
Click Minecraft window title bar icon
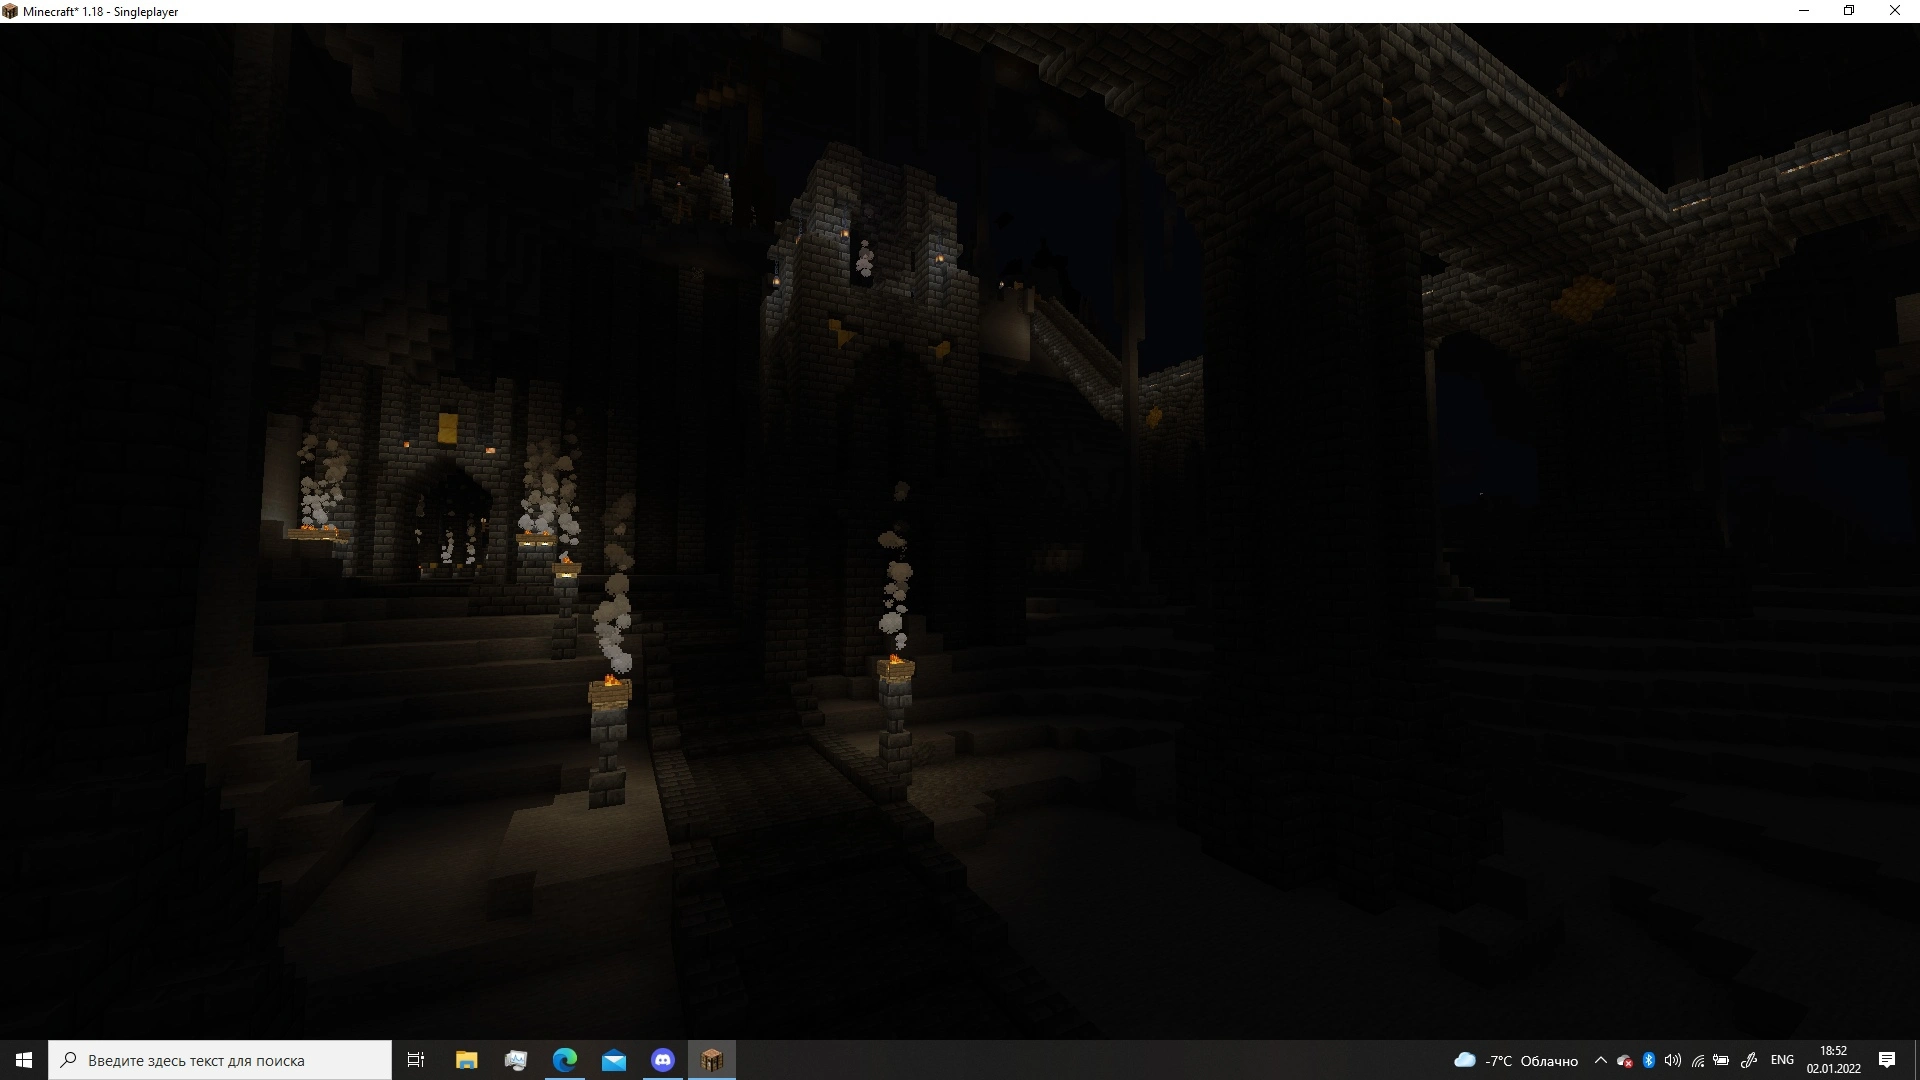(x=10, y=11)
